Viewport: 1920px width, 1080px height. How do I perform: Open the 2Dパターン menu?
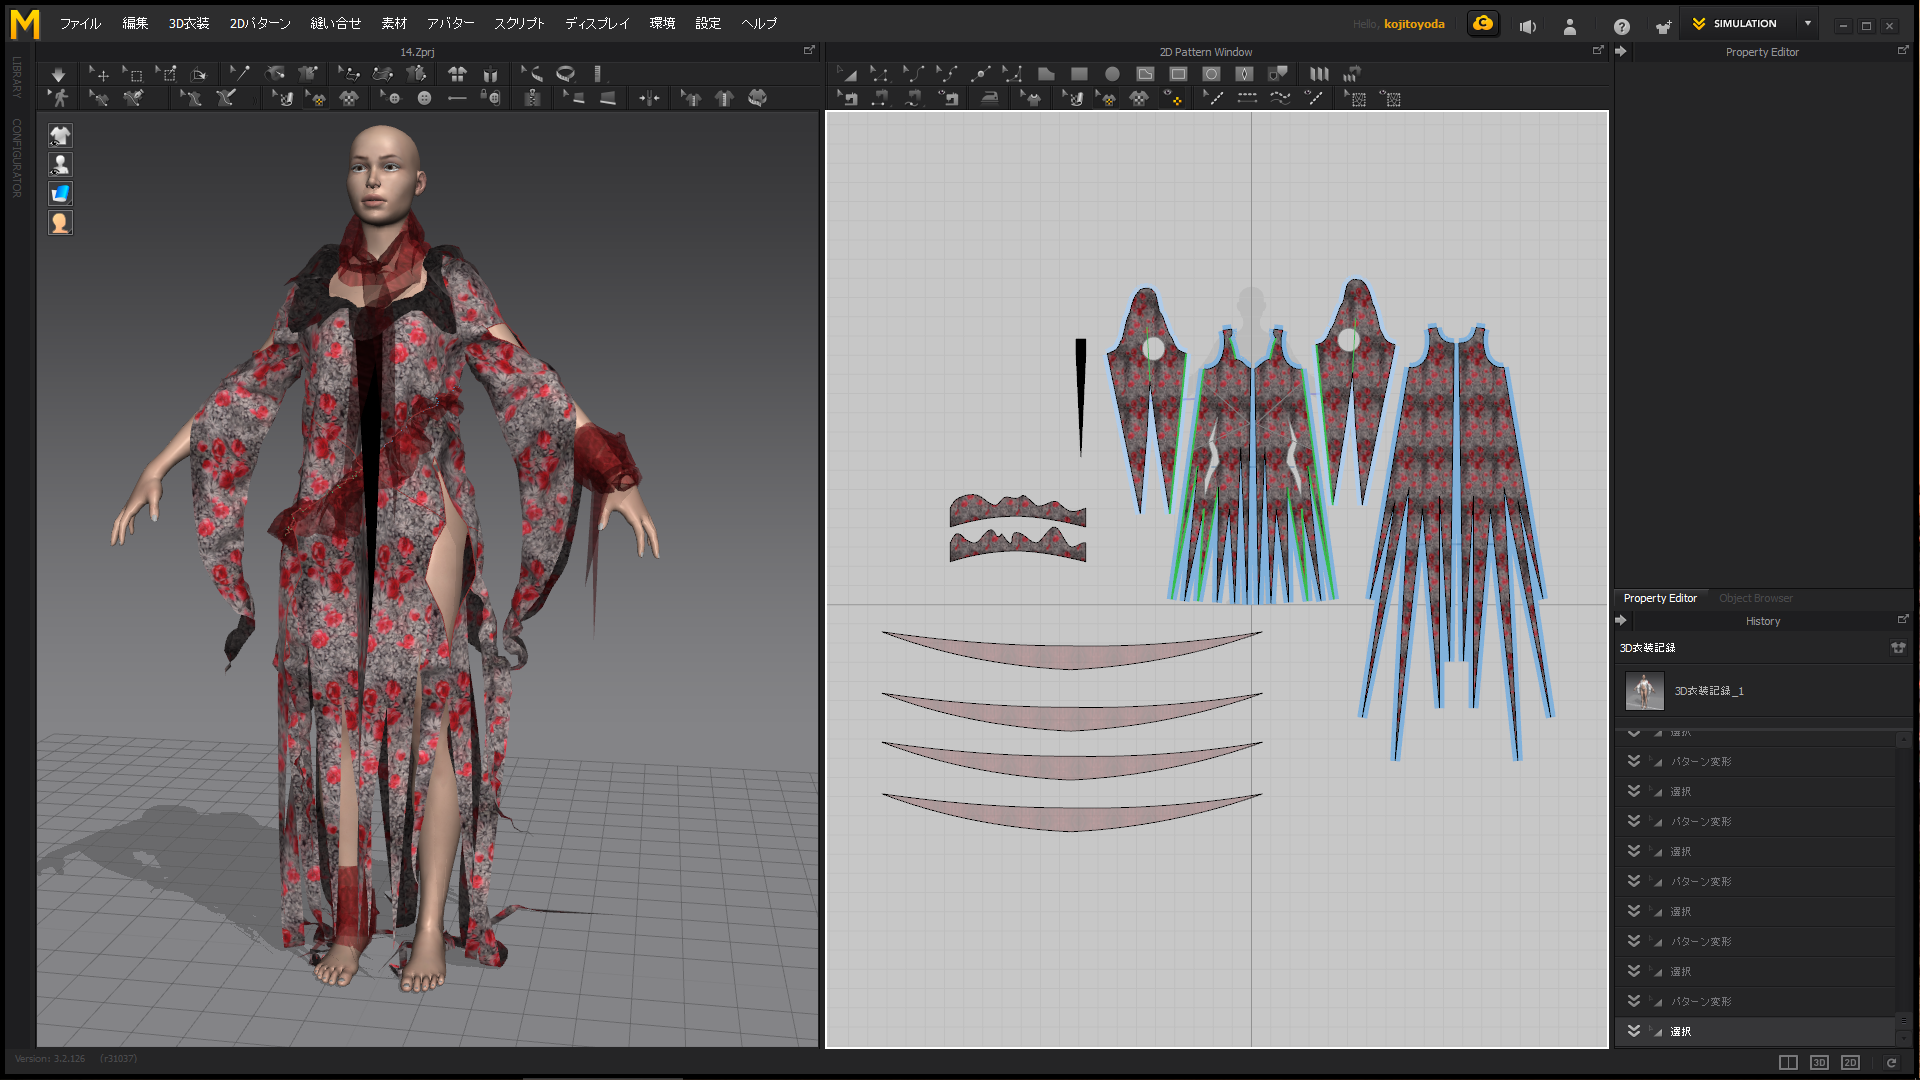pos(260,24)
